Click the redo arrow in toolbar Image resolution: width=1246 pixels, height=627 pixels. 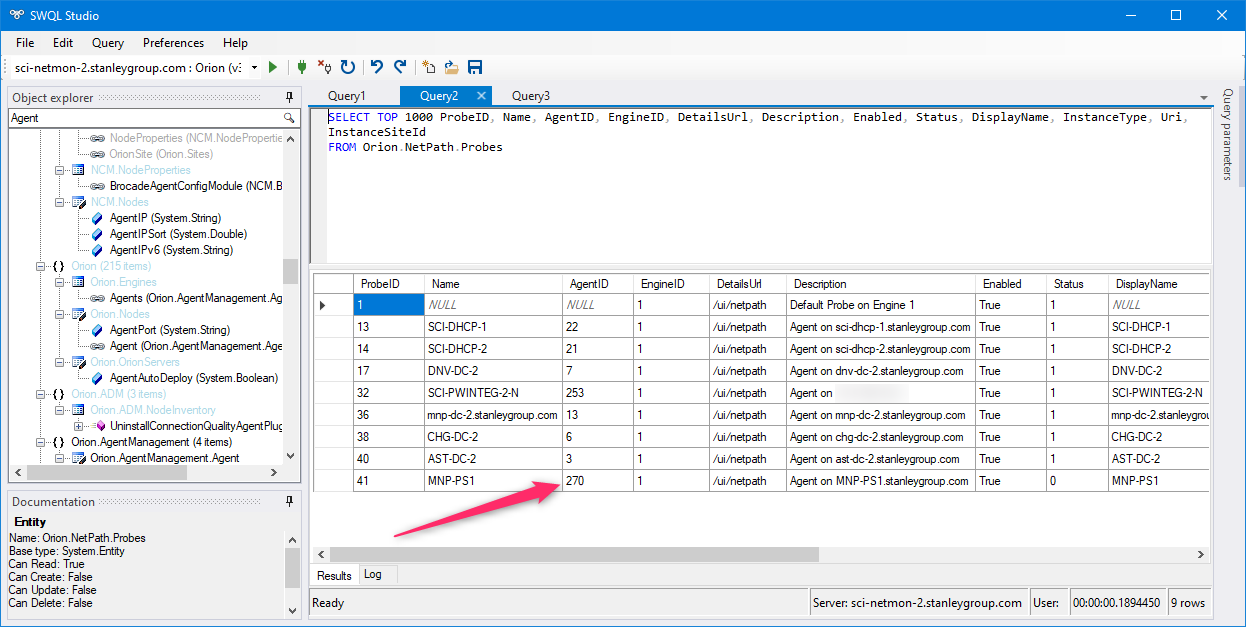[x=400, y=67]
